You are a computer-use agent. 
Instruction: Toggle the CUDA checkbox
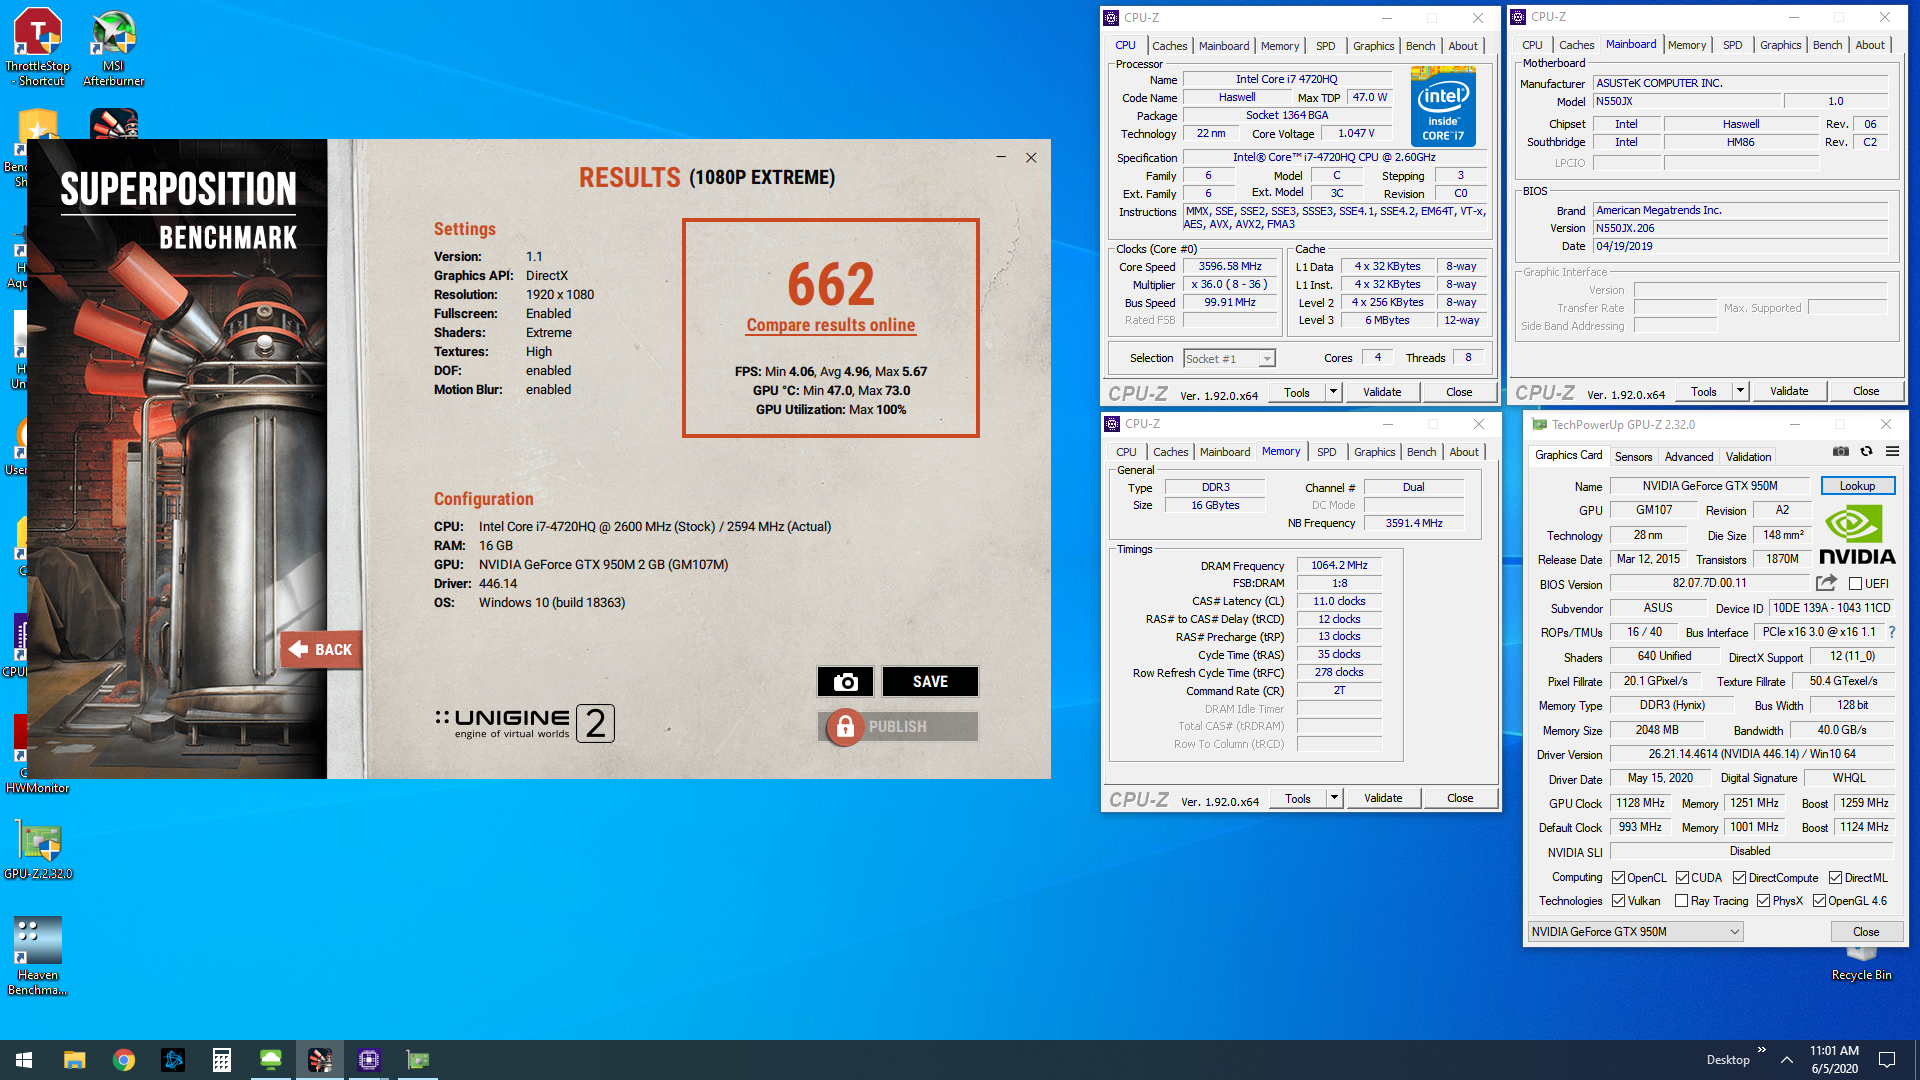tap(1682, 878)
